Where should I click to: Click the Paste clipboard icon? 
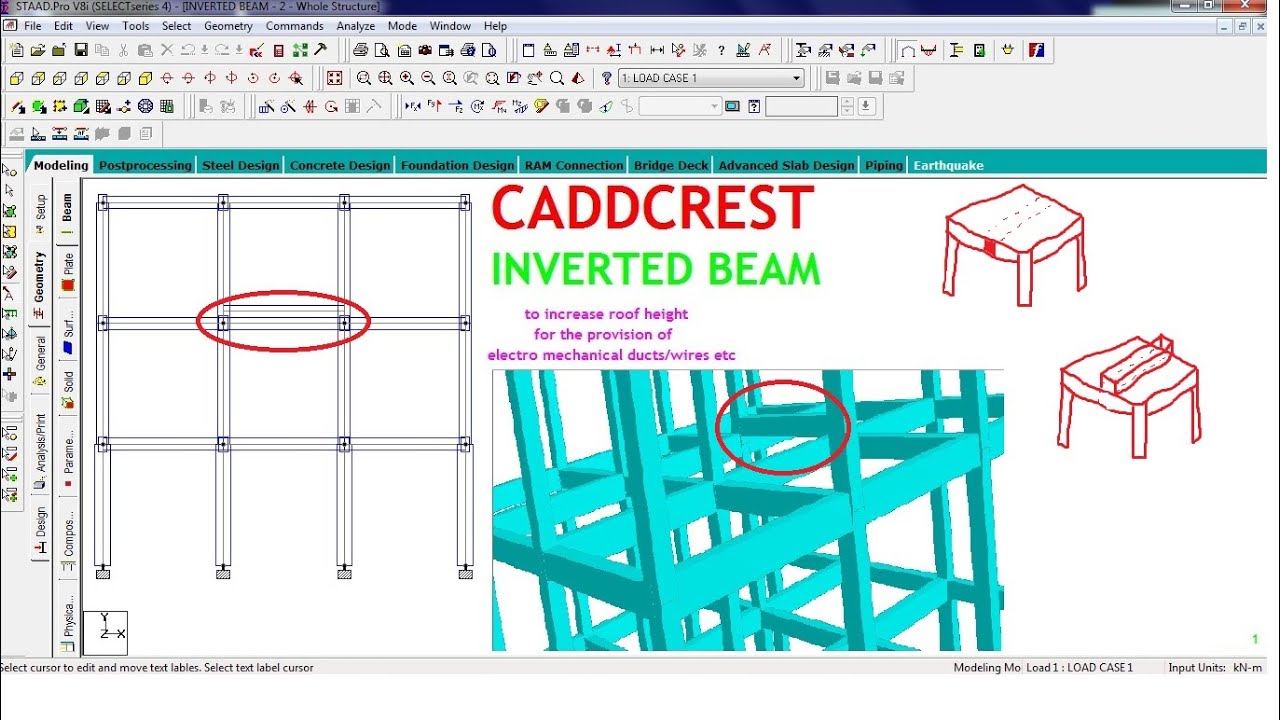coord(145,50)
